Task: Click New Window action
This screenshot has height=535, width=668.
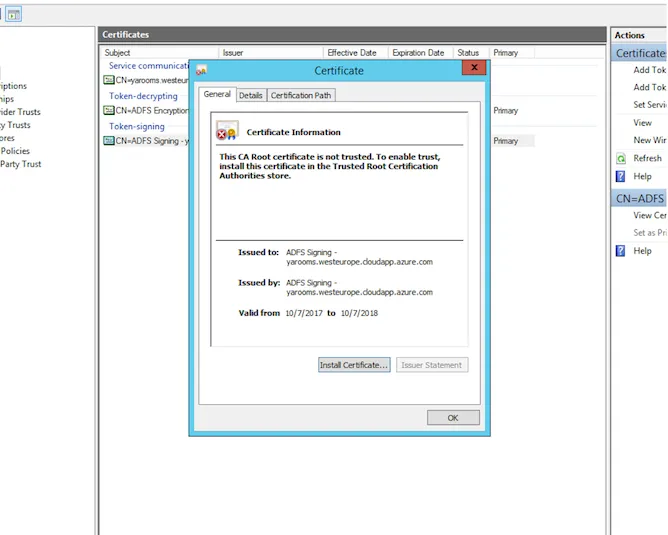Action: pyautogui.click(x=650, y=140)
